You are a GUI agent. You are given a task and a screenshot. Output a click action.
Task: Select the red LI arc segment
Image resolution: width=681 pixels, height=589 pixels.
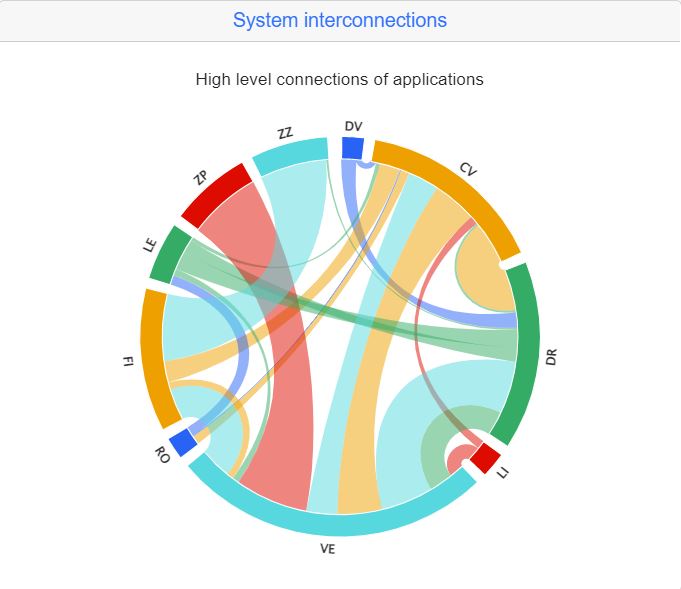(x=486, y=458)
